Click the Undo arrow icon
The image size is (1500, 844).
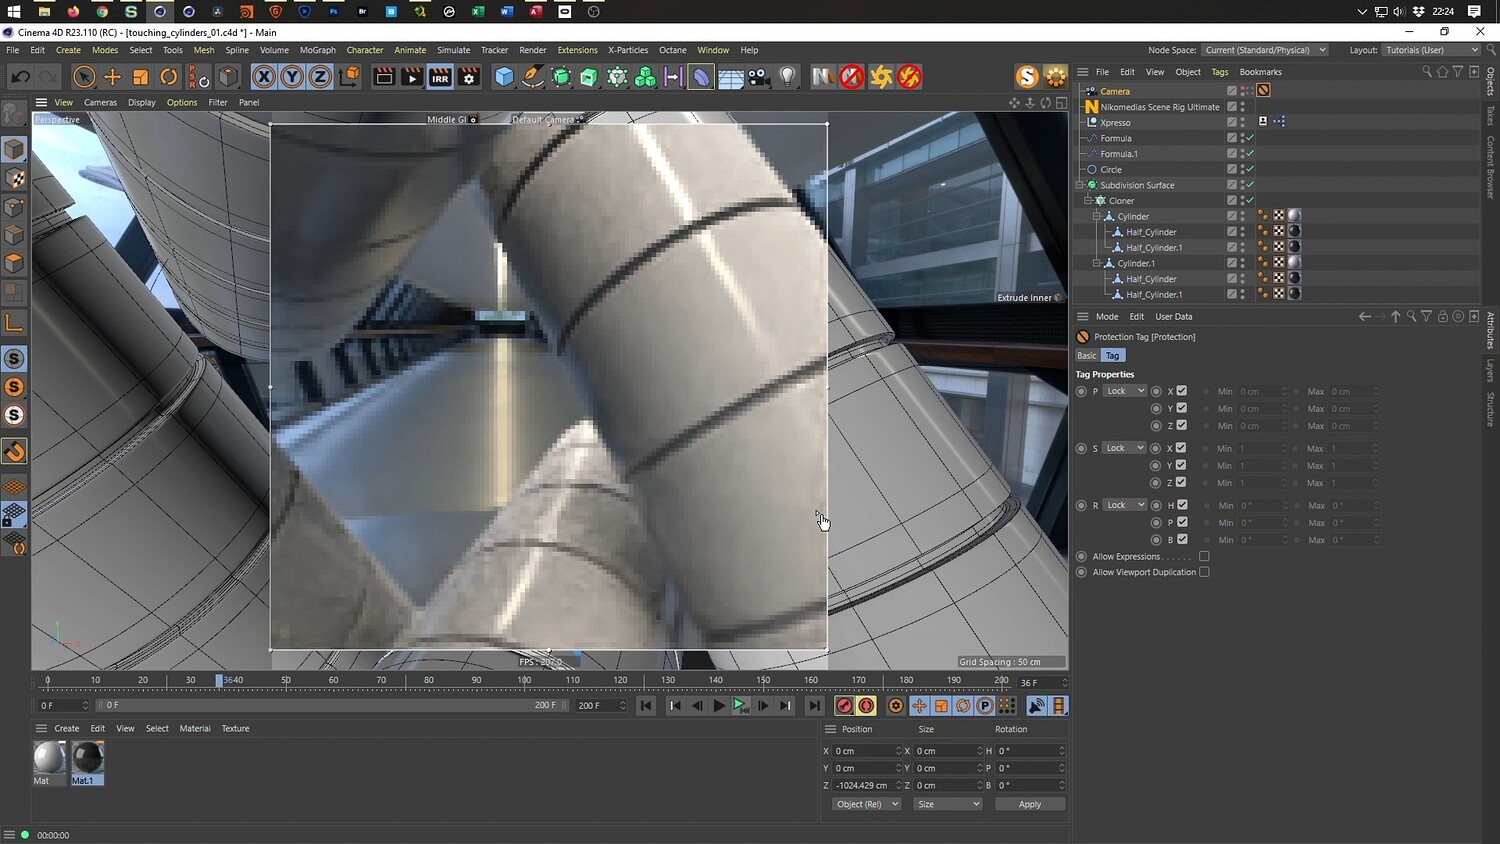pyautogui.click(x=20, y=77)
